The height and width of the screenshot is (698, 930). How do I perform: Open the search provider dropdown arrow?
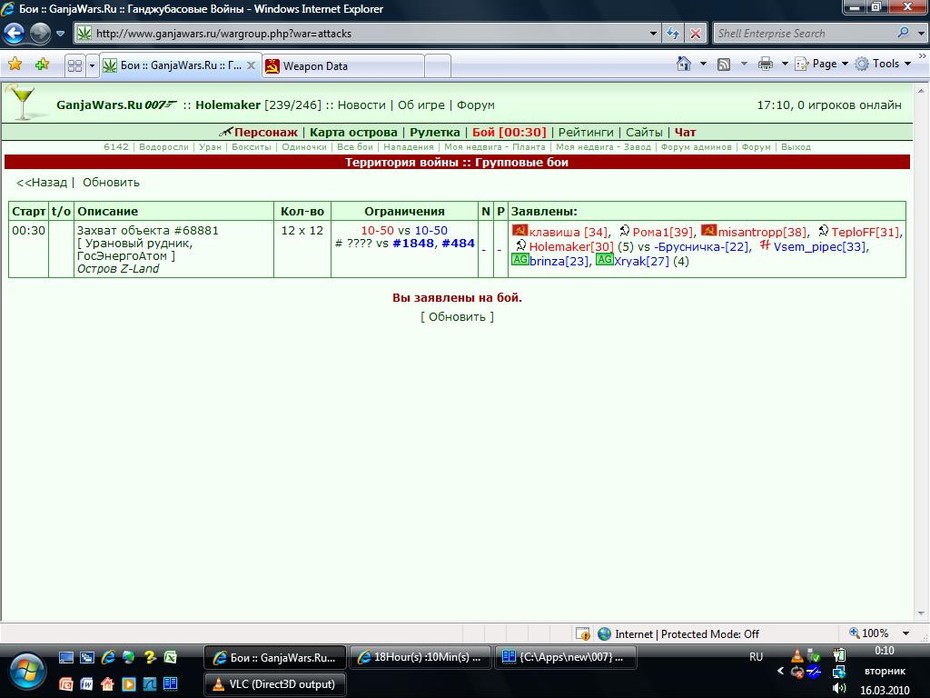[921, 34]
